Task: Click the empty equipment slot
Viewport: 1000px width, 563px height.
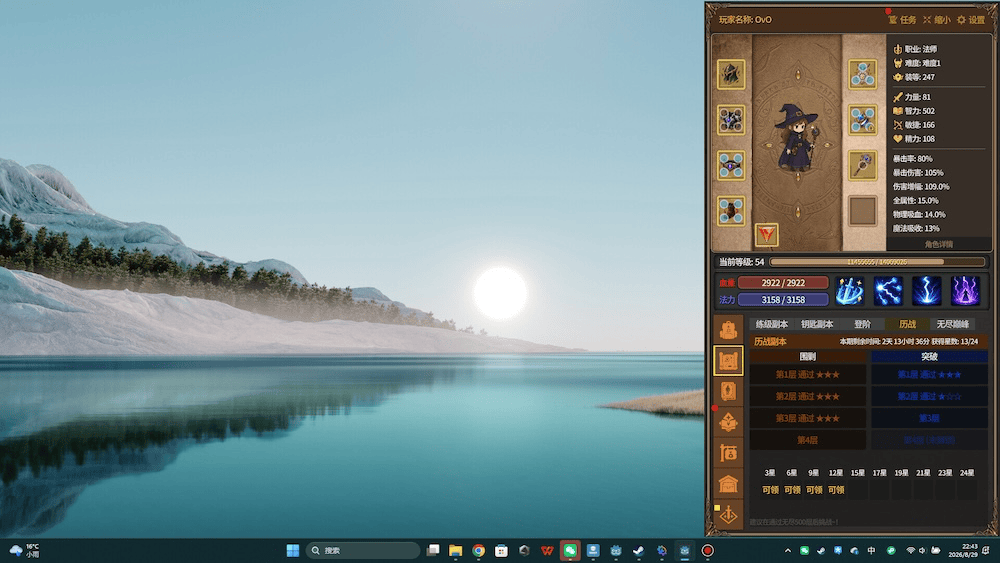Action: click(x=862, y=211)
